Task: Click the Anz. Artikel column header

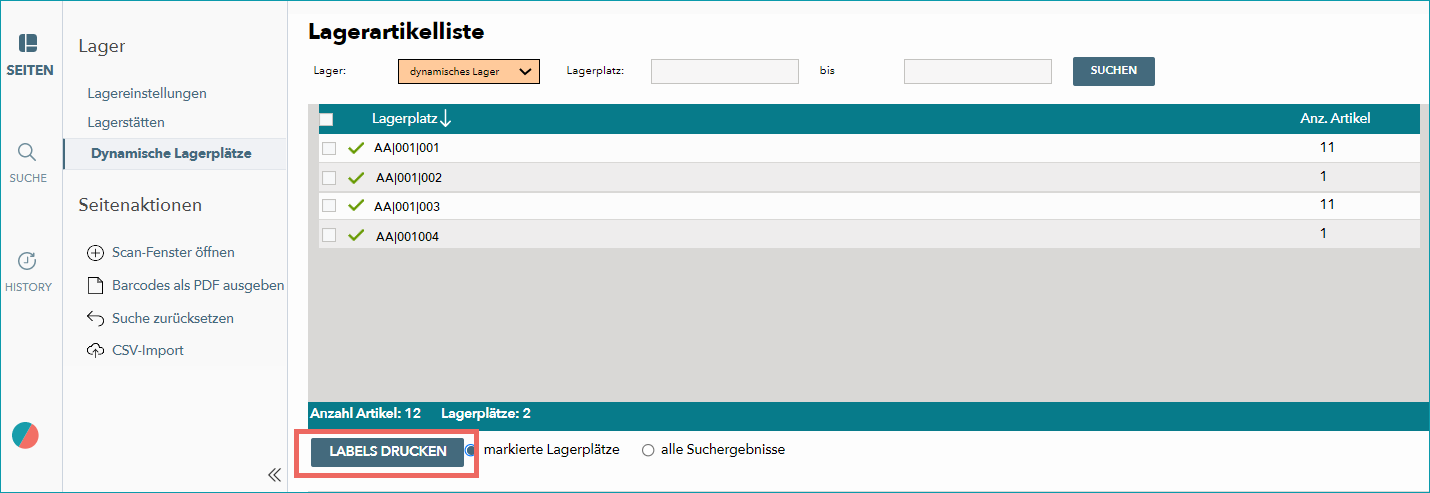Action: coord(1335,118)
